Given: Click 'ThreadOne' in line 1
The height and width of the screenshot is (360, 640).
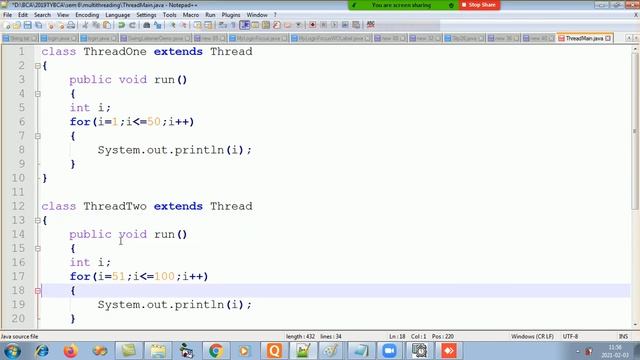Looking at the screenshot, I should click(x=115, y=51).
